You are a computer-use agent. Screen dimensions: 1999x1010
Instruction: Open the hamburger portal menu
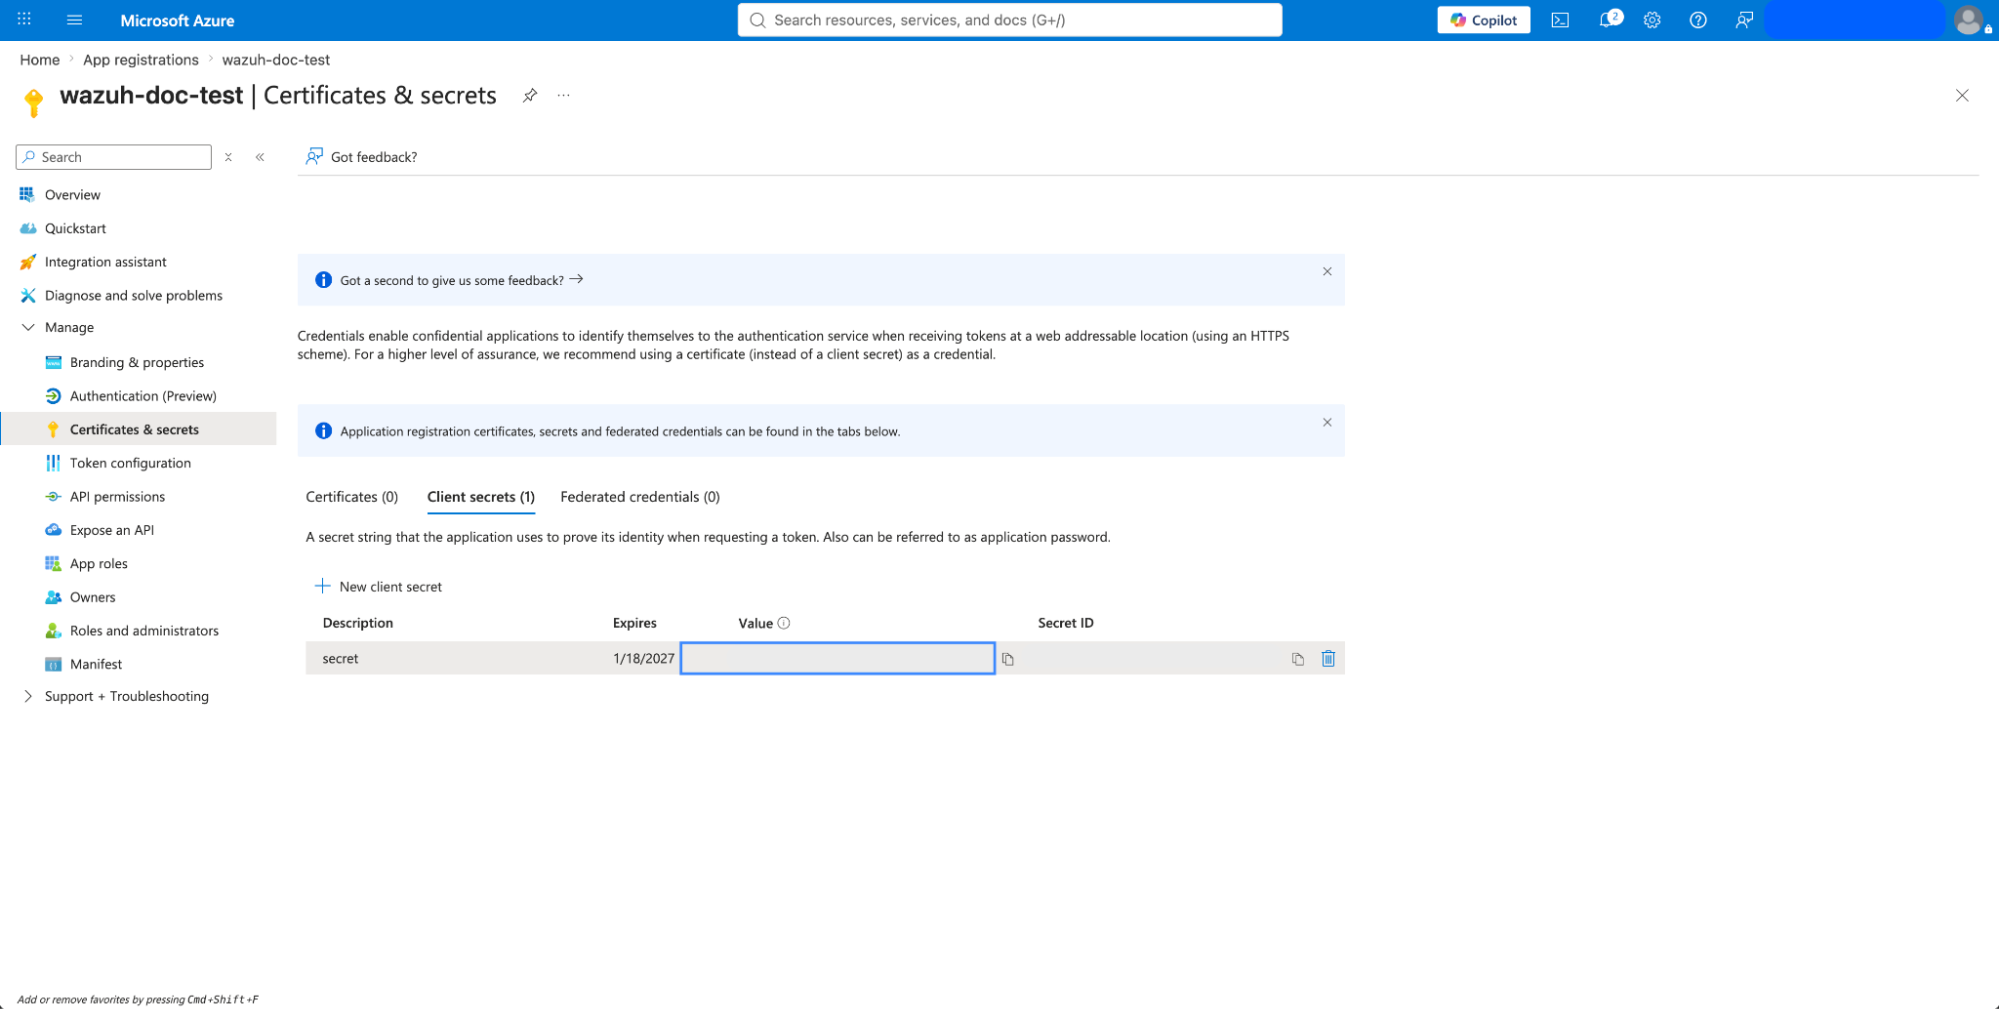[74, 19]
